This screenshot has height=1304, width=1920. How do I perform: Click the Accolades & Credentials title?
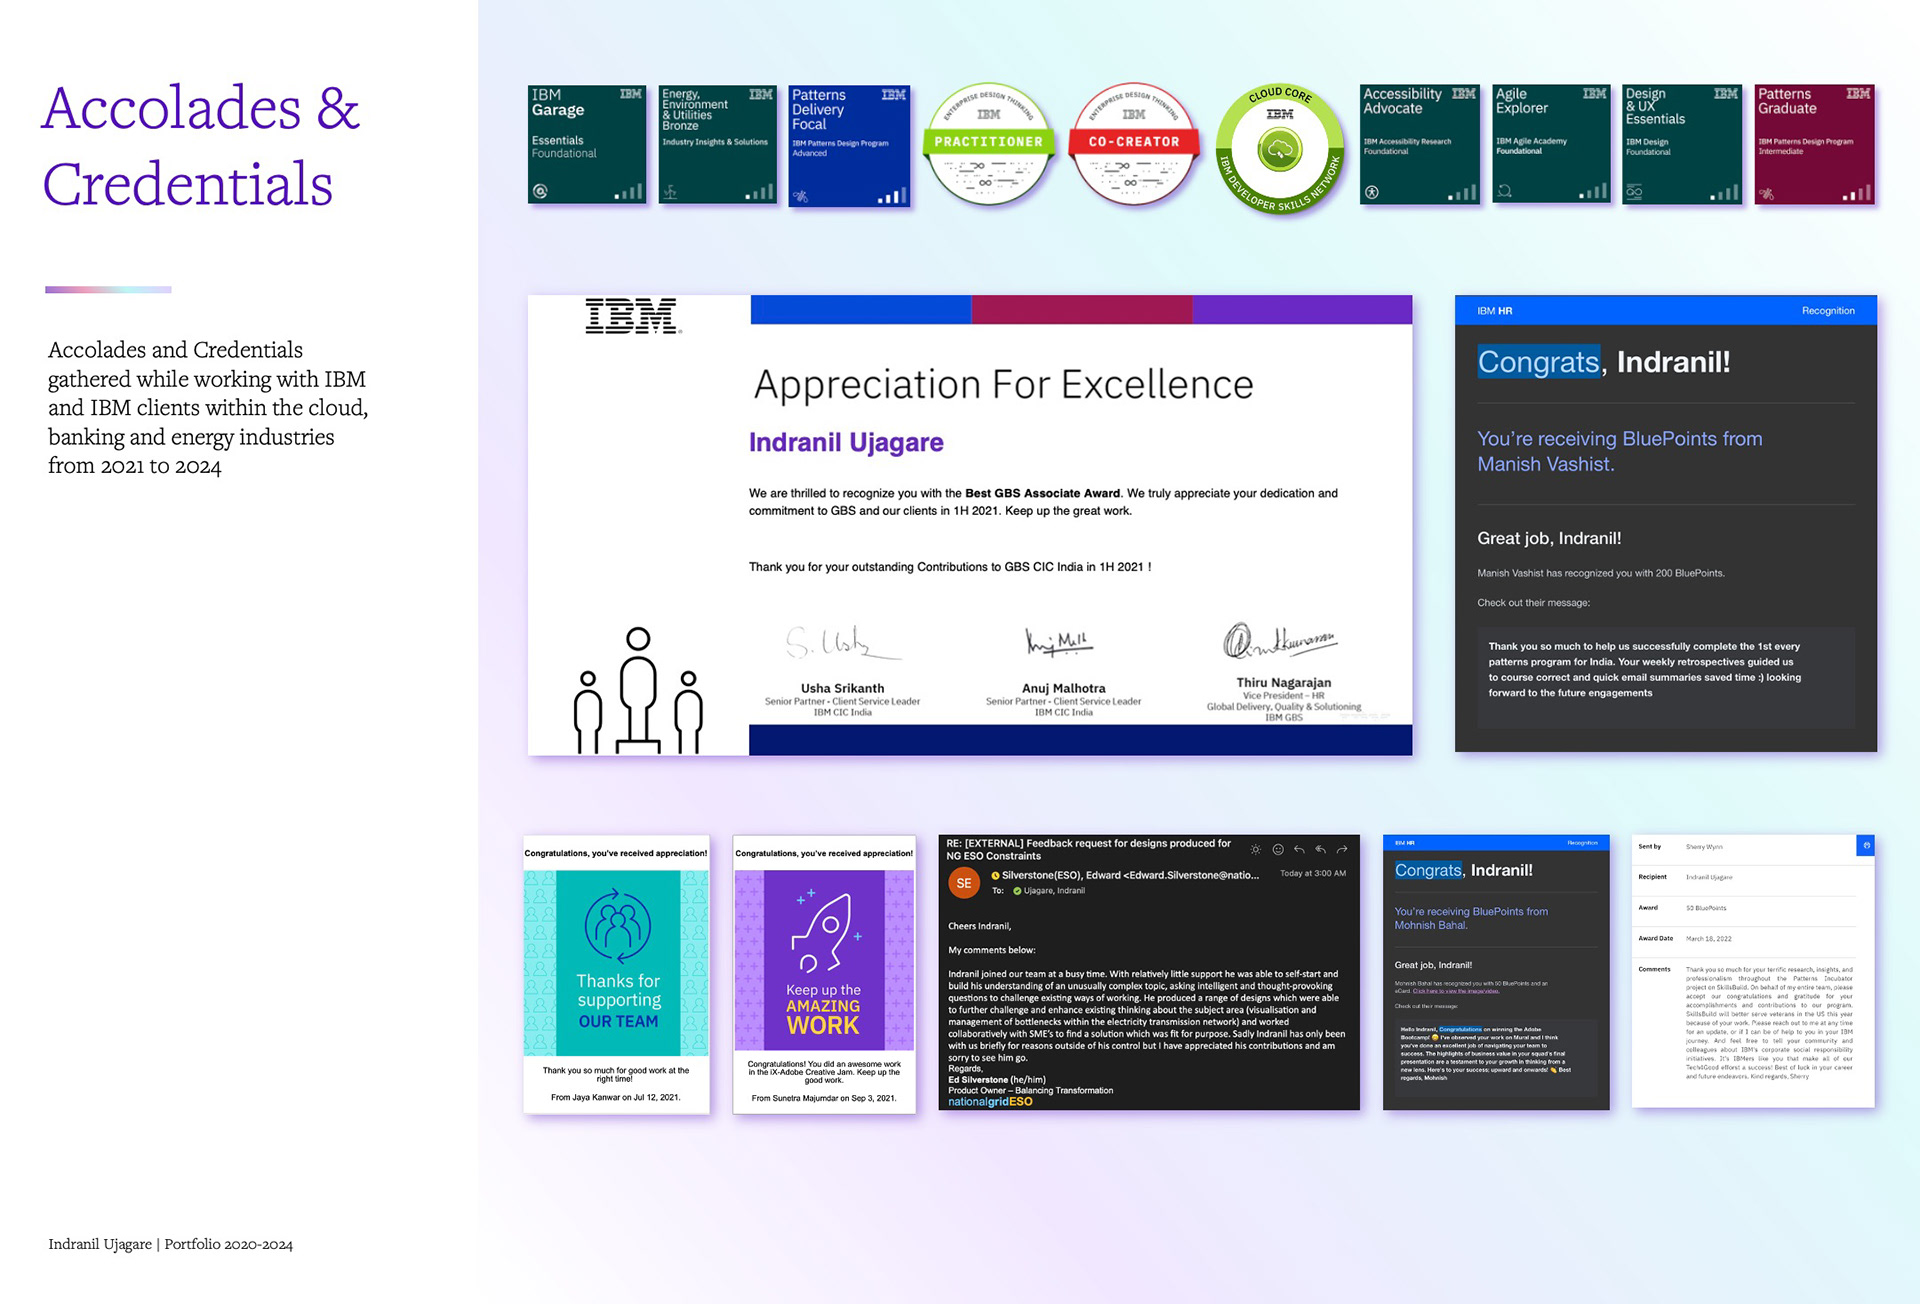pos(200,146)
